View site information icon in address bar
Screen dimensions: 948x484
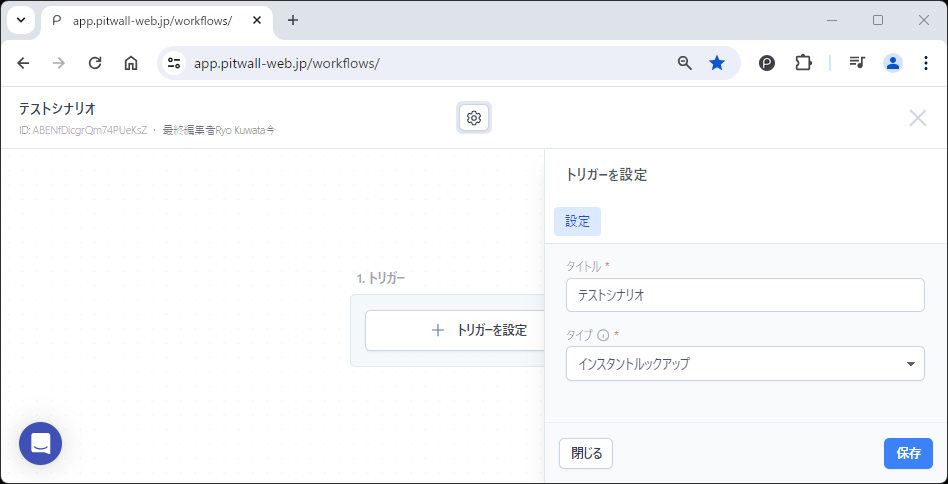tap(174, 63)
